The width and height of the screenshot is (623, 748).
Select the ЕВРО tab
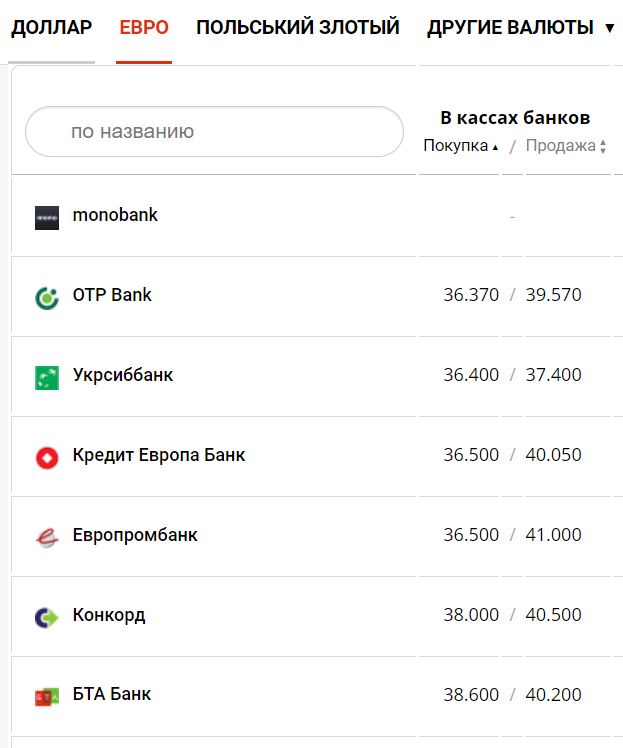pos(144,27)
